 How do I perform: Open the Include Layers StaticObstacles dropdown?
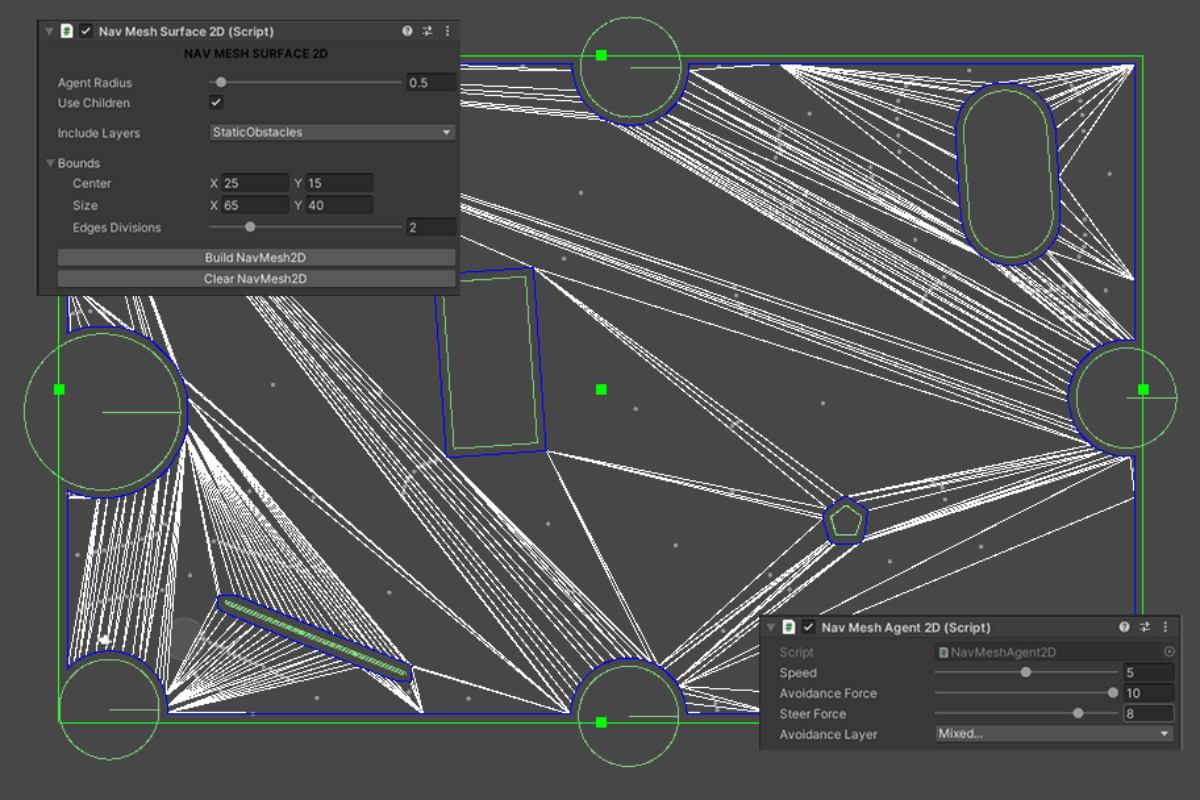332,132
